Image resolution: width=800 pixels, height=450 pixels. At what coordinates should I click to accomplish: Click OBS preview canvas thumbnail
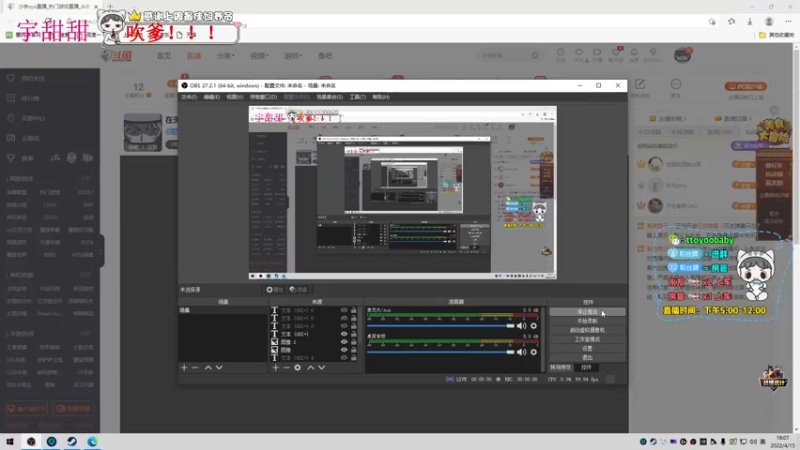(403, 192)
